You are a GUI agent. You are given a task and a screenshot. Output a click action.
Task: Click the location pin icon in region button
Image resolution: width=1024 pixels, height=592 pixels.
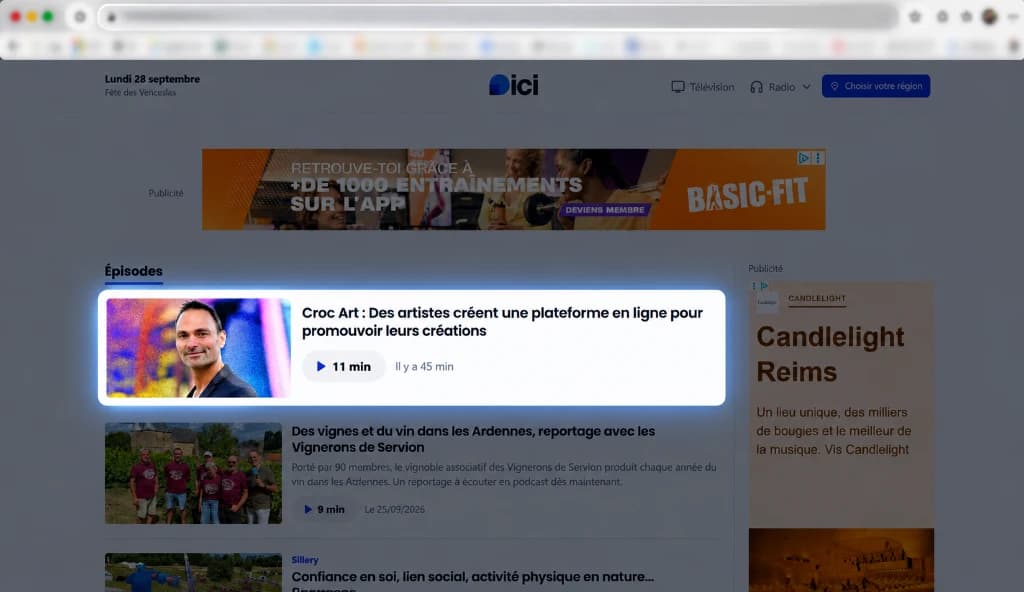(x=834, y=86)
